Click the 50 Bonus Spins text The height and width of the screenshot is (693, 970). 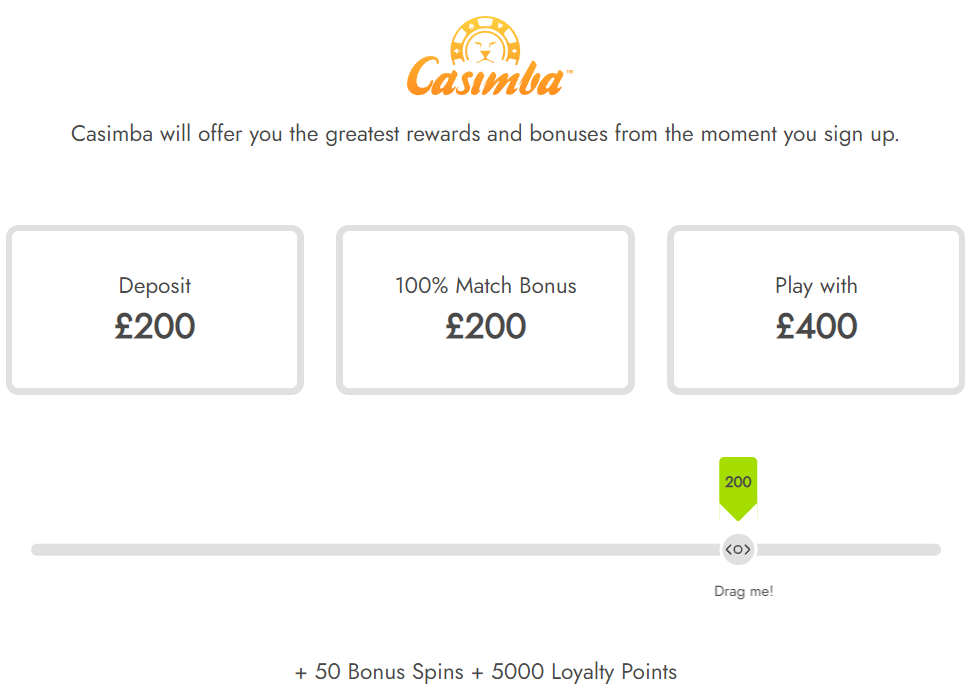coord(389,672)
